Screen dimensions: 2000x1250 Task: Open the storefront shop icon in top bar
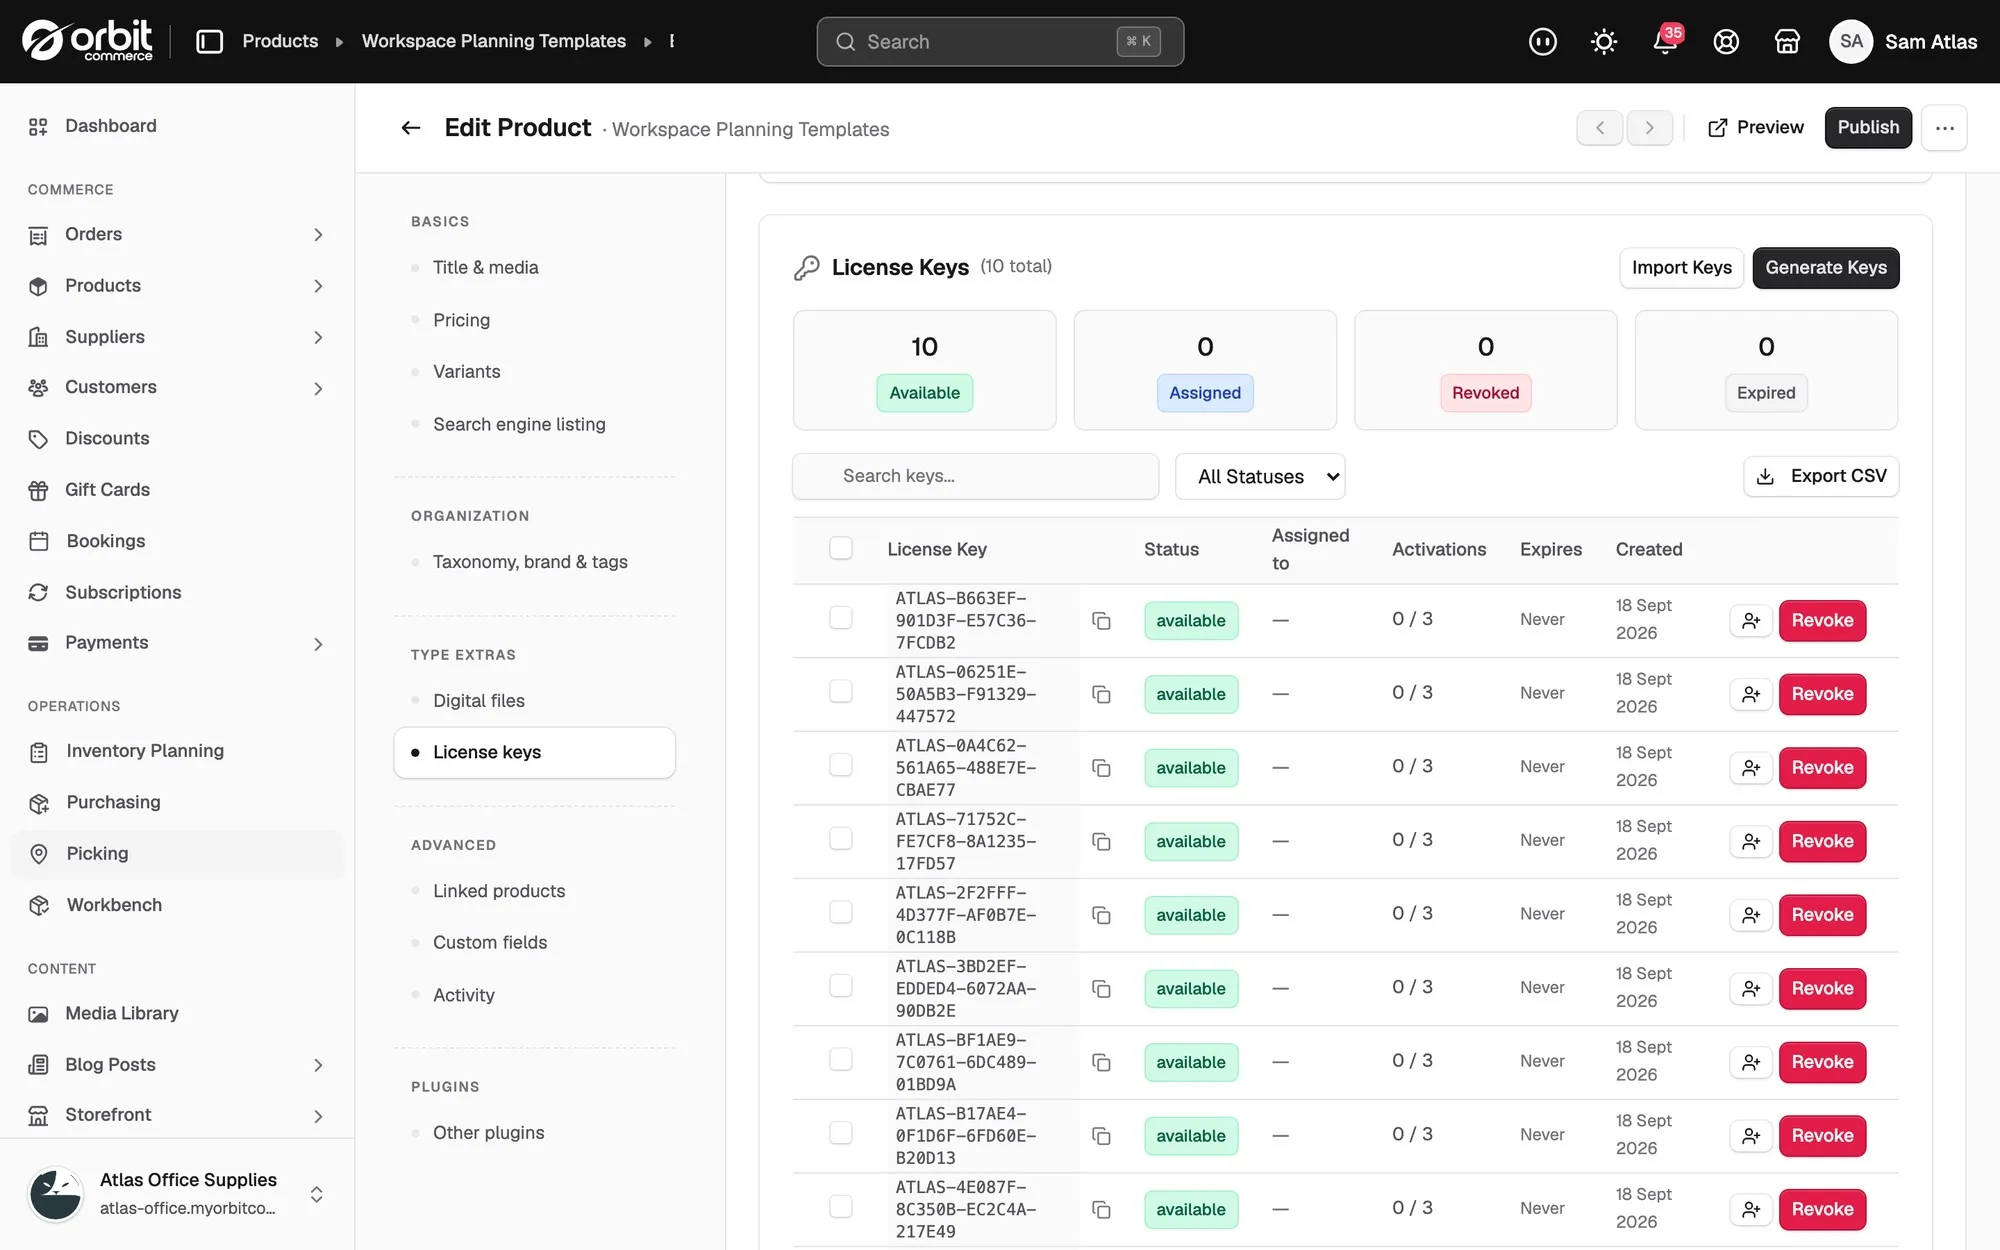(x=1787, y=41)
